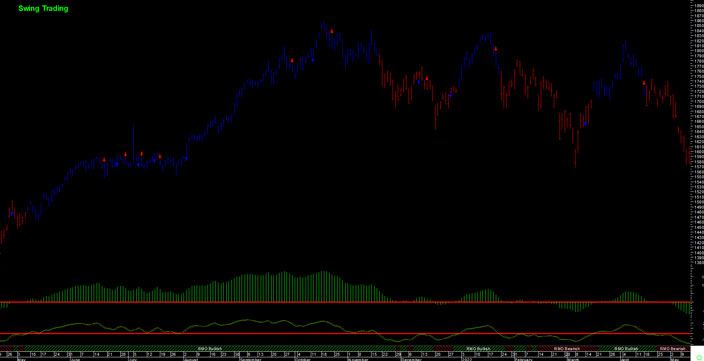
Task: Select the July label on date axis
Action: pos(132,360)
